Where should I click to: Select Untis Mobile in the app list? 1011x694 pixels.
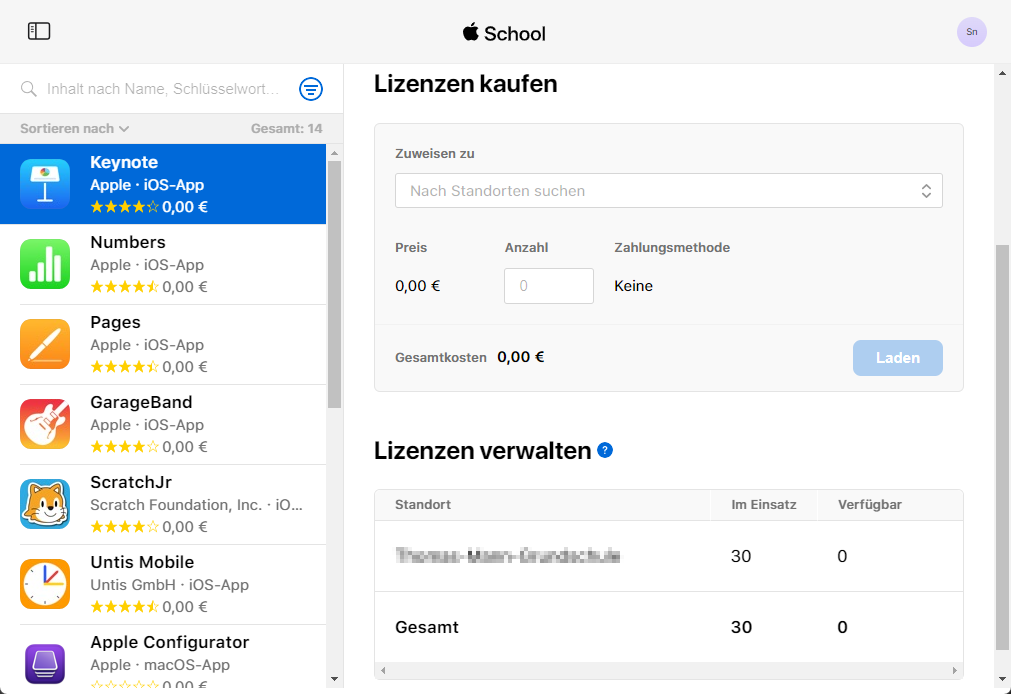click(x=163, y=584)
